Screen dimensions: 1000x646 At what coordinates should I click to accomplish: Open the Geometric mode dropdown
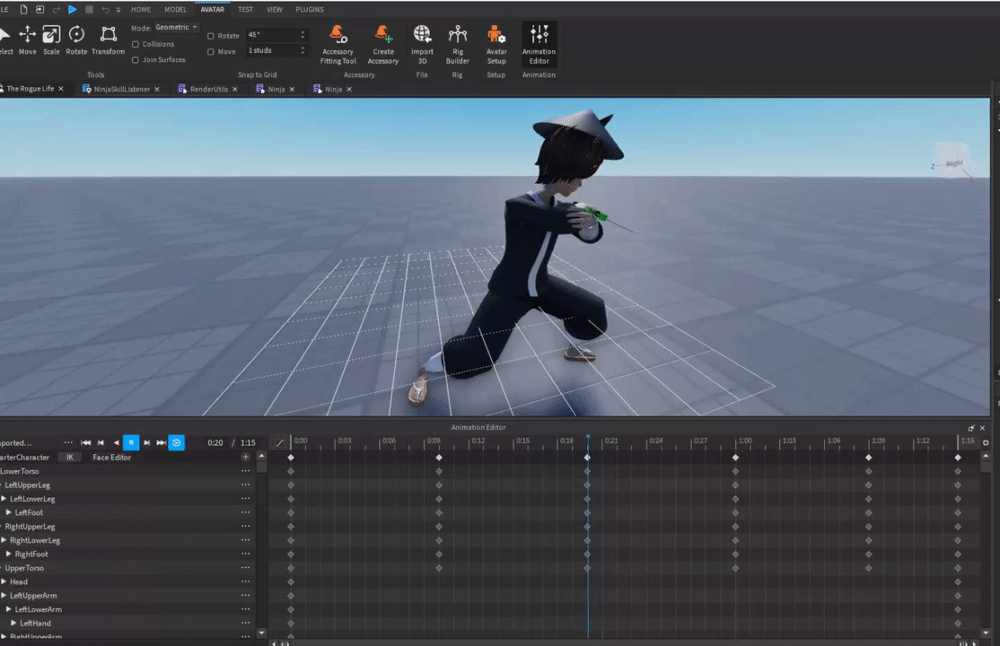pos(177,28)
